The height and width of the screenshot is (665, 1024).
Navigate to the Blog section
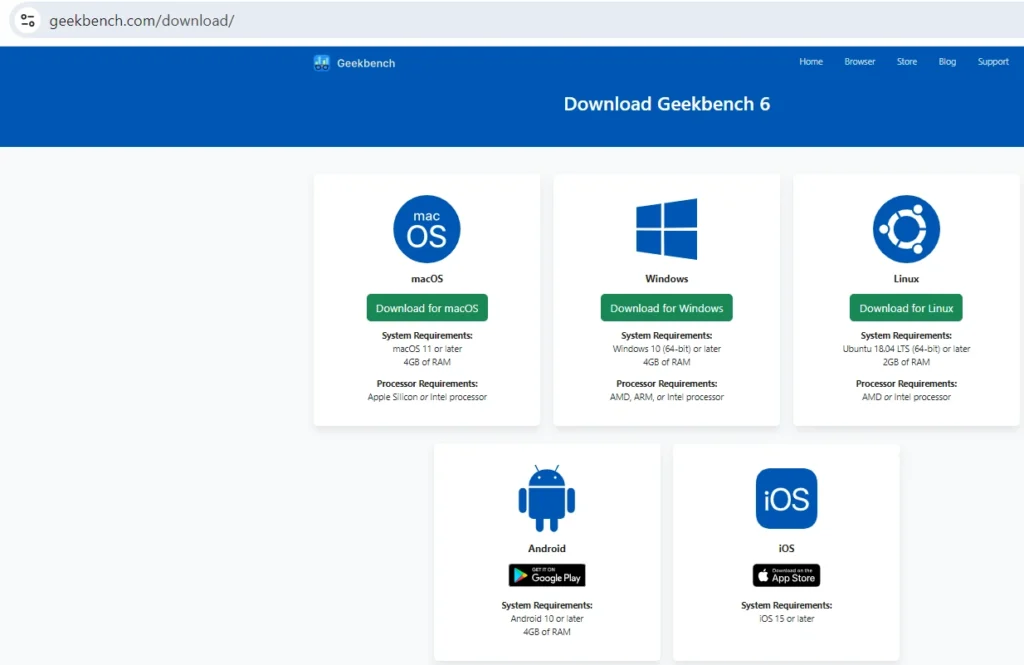(947, 61)
